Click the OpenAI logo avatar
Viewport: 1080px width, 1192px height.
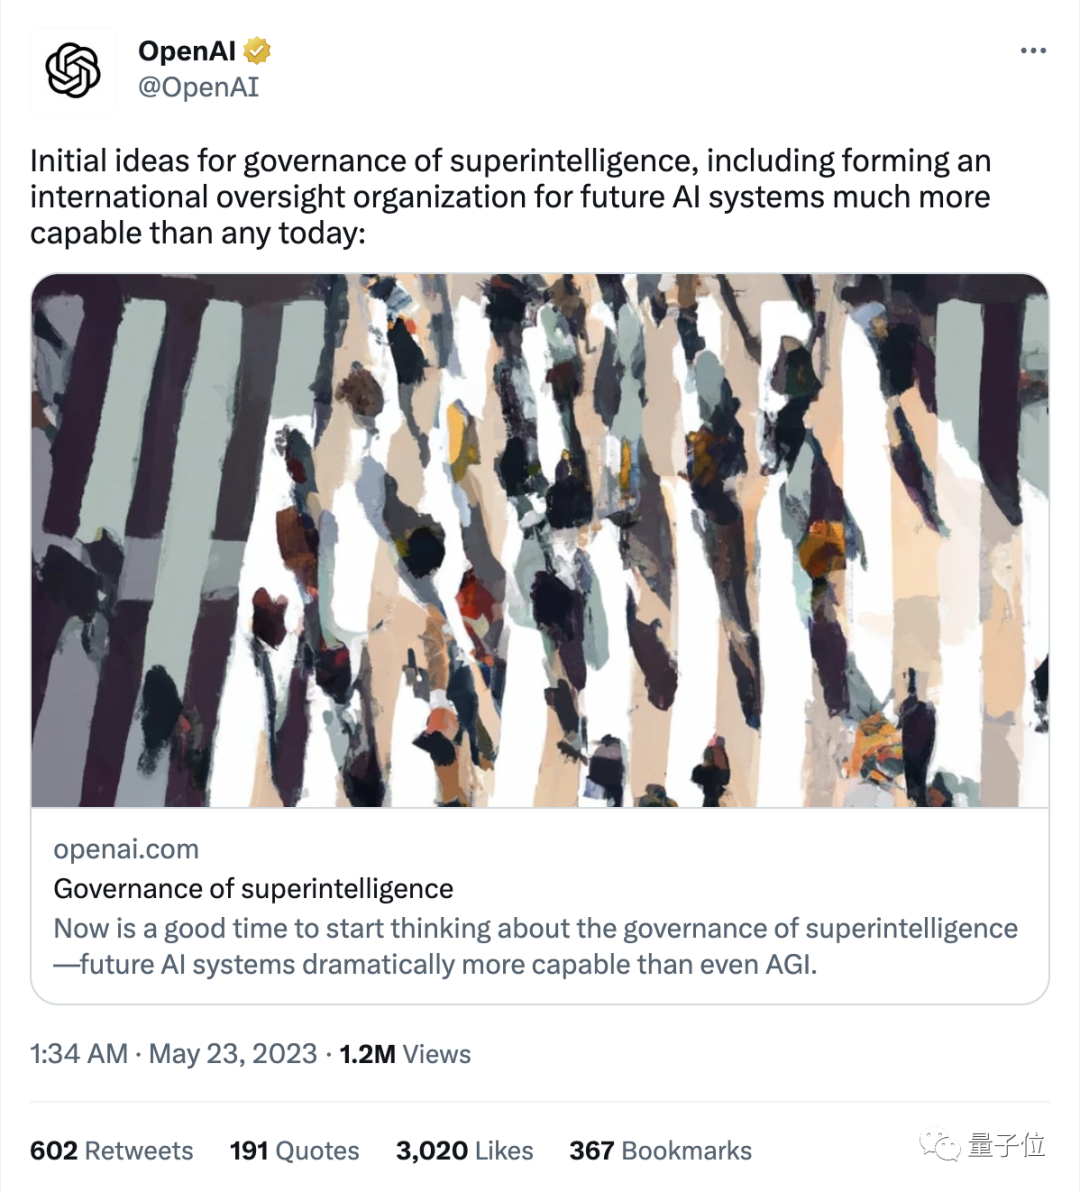point(74,71)
